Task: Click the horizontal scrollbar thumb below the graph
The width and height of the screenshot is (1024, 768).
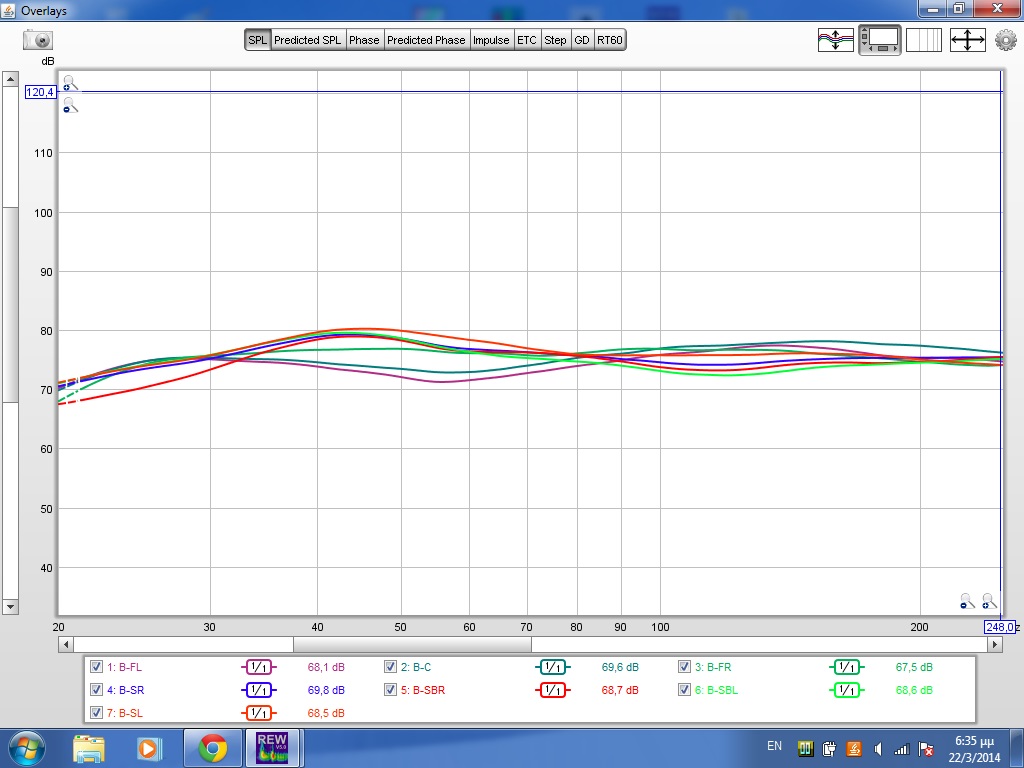Action: [411, 645]
